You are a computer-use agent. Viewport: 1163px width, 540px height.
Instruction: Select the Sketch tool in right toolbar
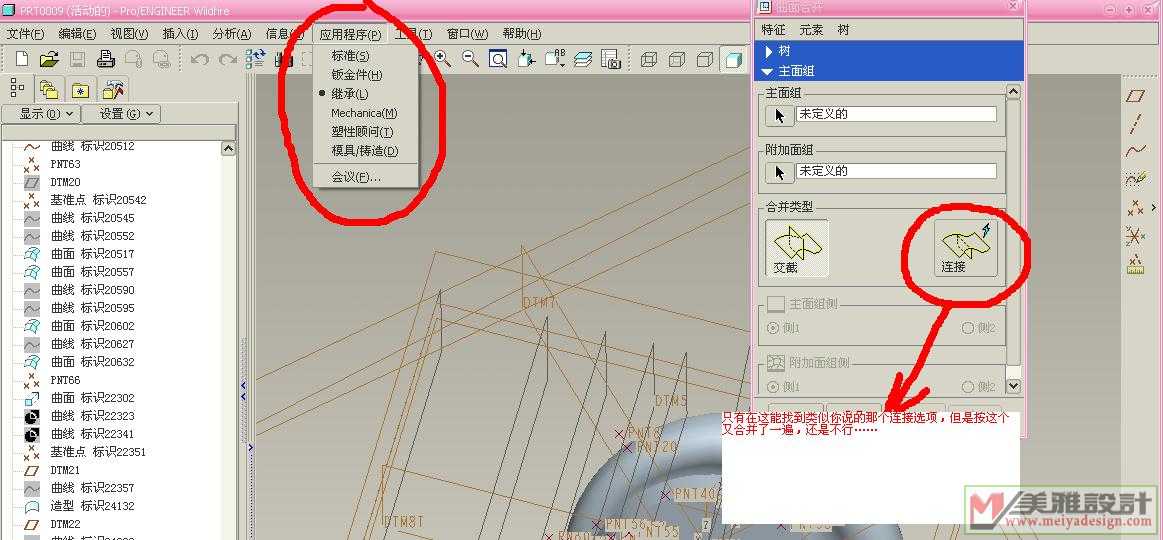pos(1136,179)
